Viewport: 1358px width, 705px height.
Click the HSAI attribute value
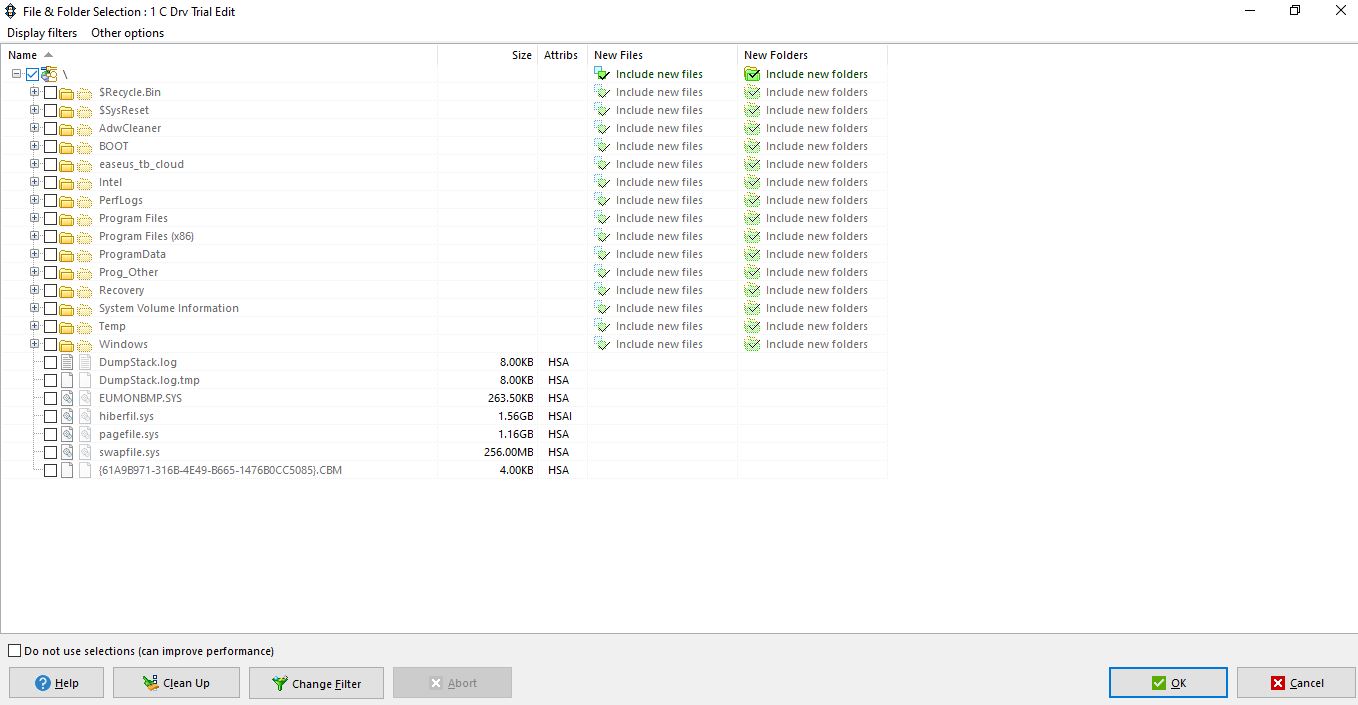coord(560,416)
